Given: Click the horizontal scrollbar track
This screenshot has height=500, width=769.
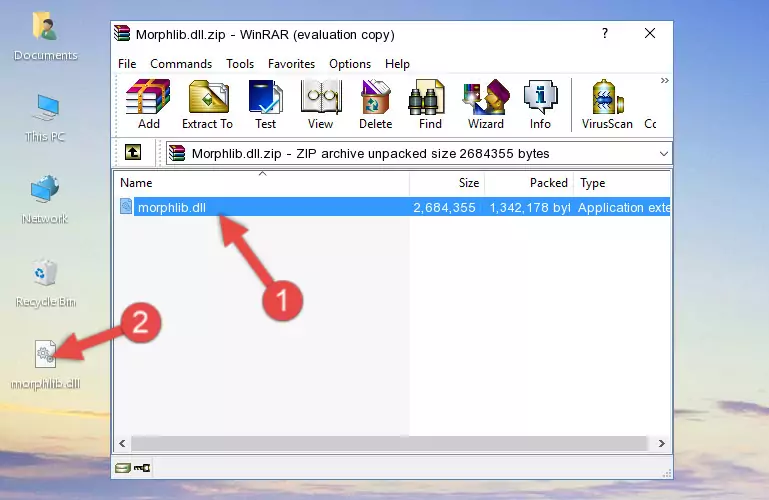Looking at the screenshot, I should [x=389, y=443].
